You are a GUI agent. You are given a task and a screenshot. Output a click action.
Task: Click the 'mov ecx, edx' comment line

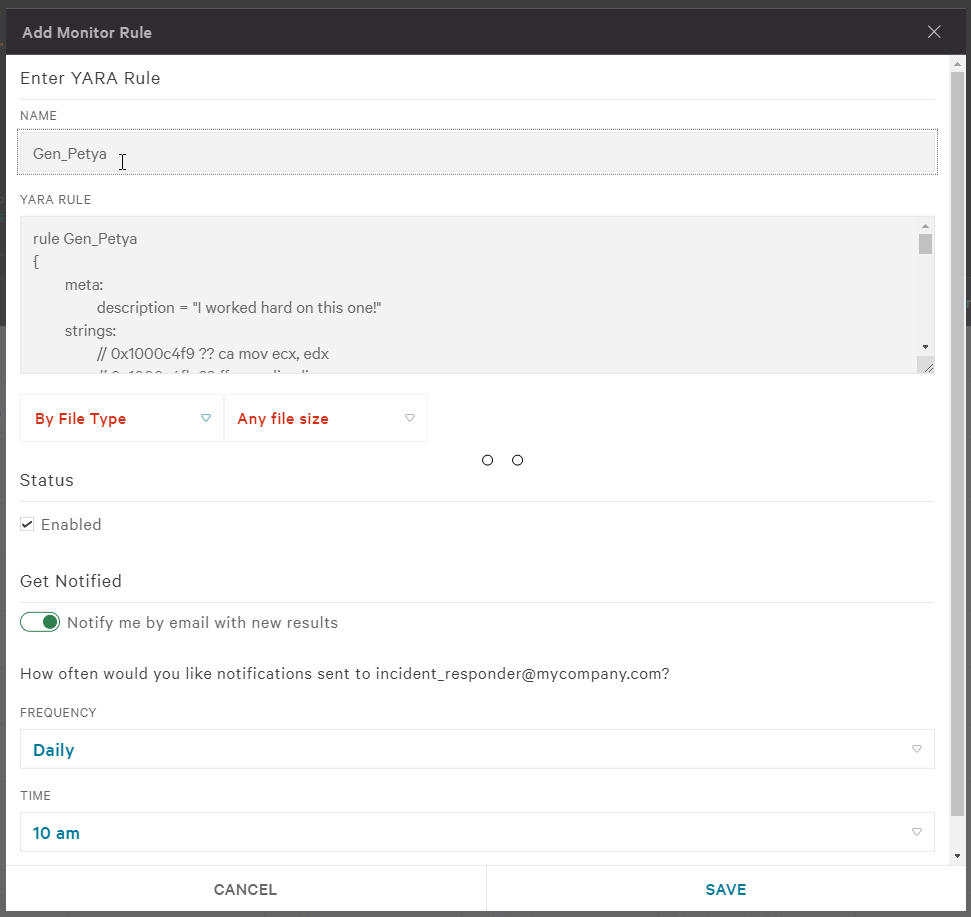point(213,354)
